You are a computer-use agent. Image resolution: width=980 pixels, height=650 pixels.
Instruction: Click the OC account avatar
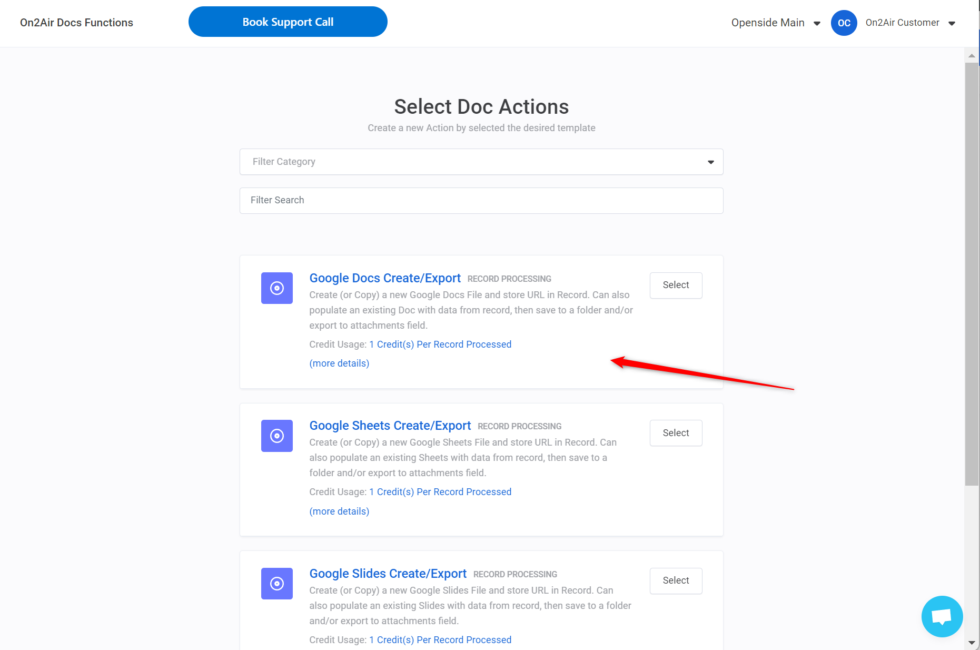tap(844, 22)
